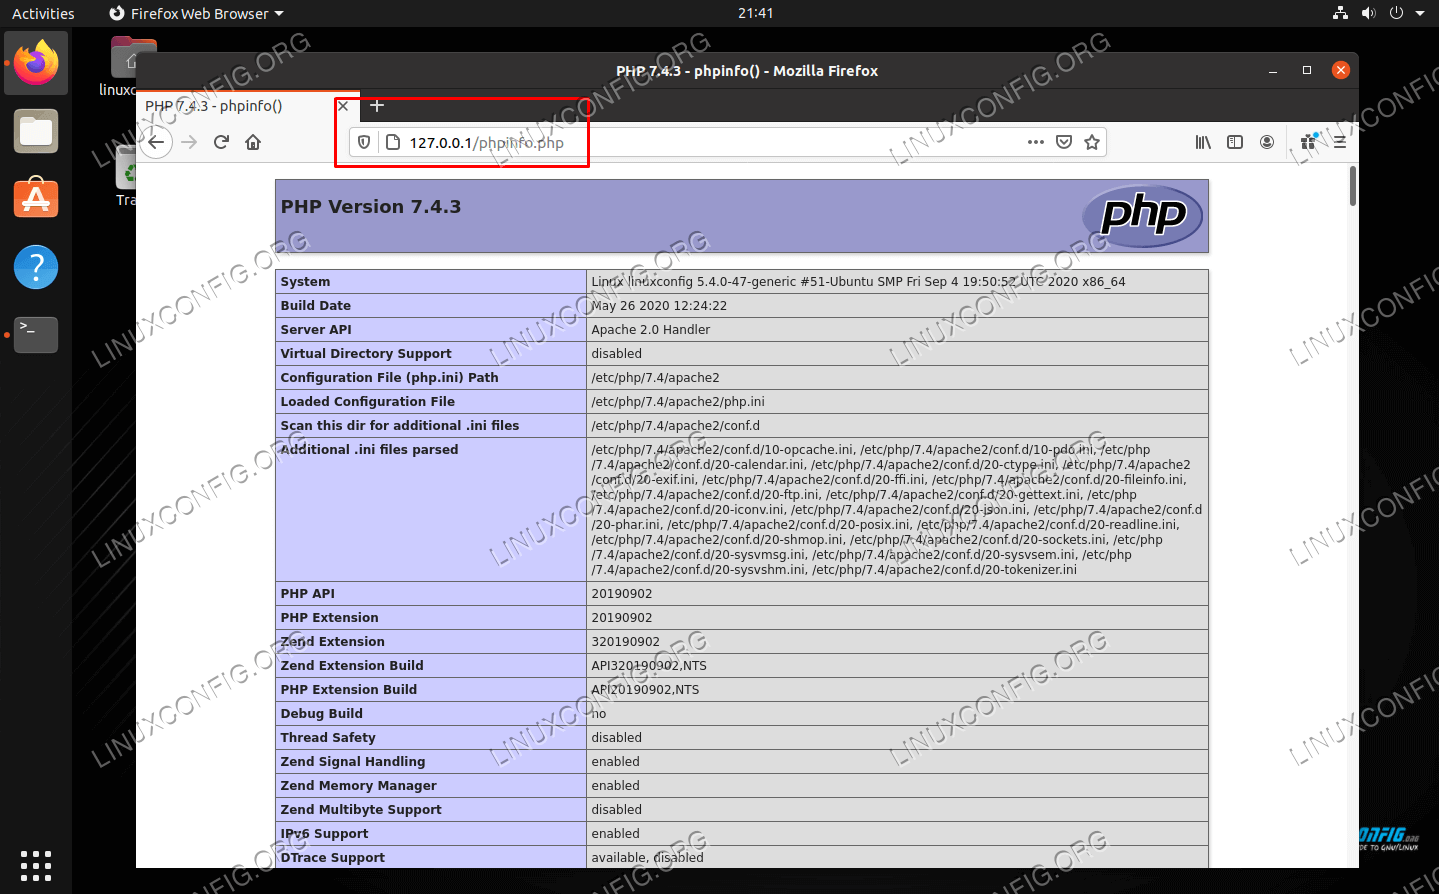The width and height of the screenshot is (1439, 894).
Task: Click the forward navigation arrow
Action: [189, 142]
